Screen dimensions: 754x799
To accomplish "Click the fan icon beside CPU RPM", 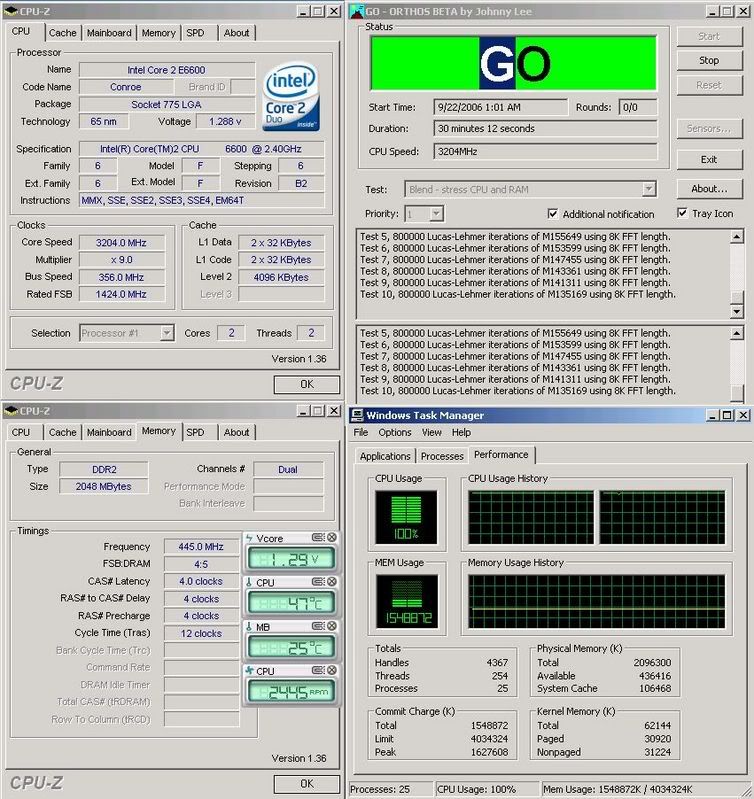I will tap(250, 671).
